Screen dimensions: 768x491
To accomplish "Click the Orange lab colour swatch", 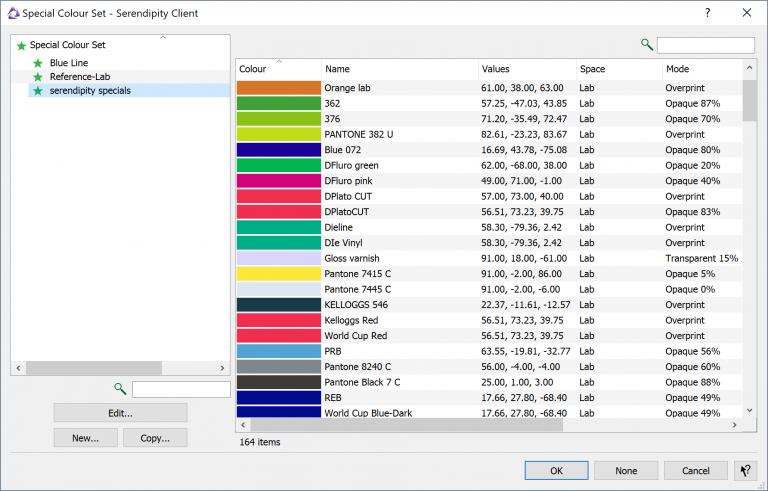I will 279,88.
